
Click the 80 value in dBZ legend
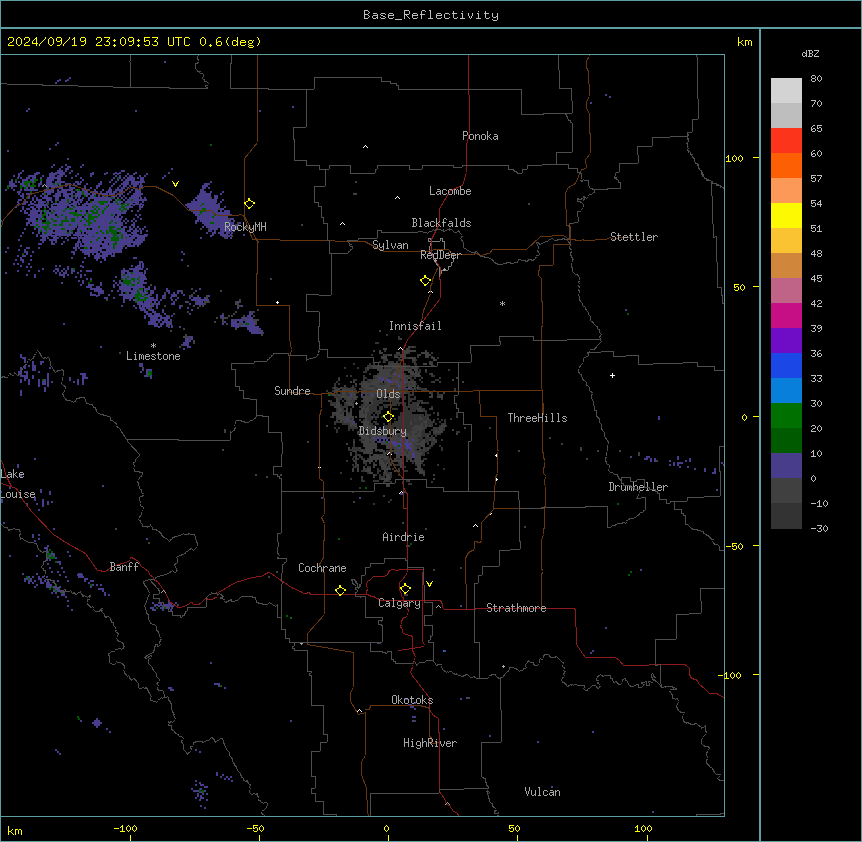coord(816,79)
